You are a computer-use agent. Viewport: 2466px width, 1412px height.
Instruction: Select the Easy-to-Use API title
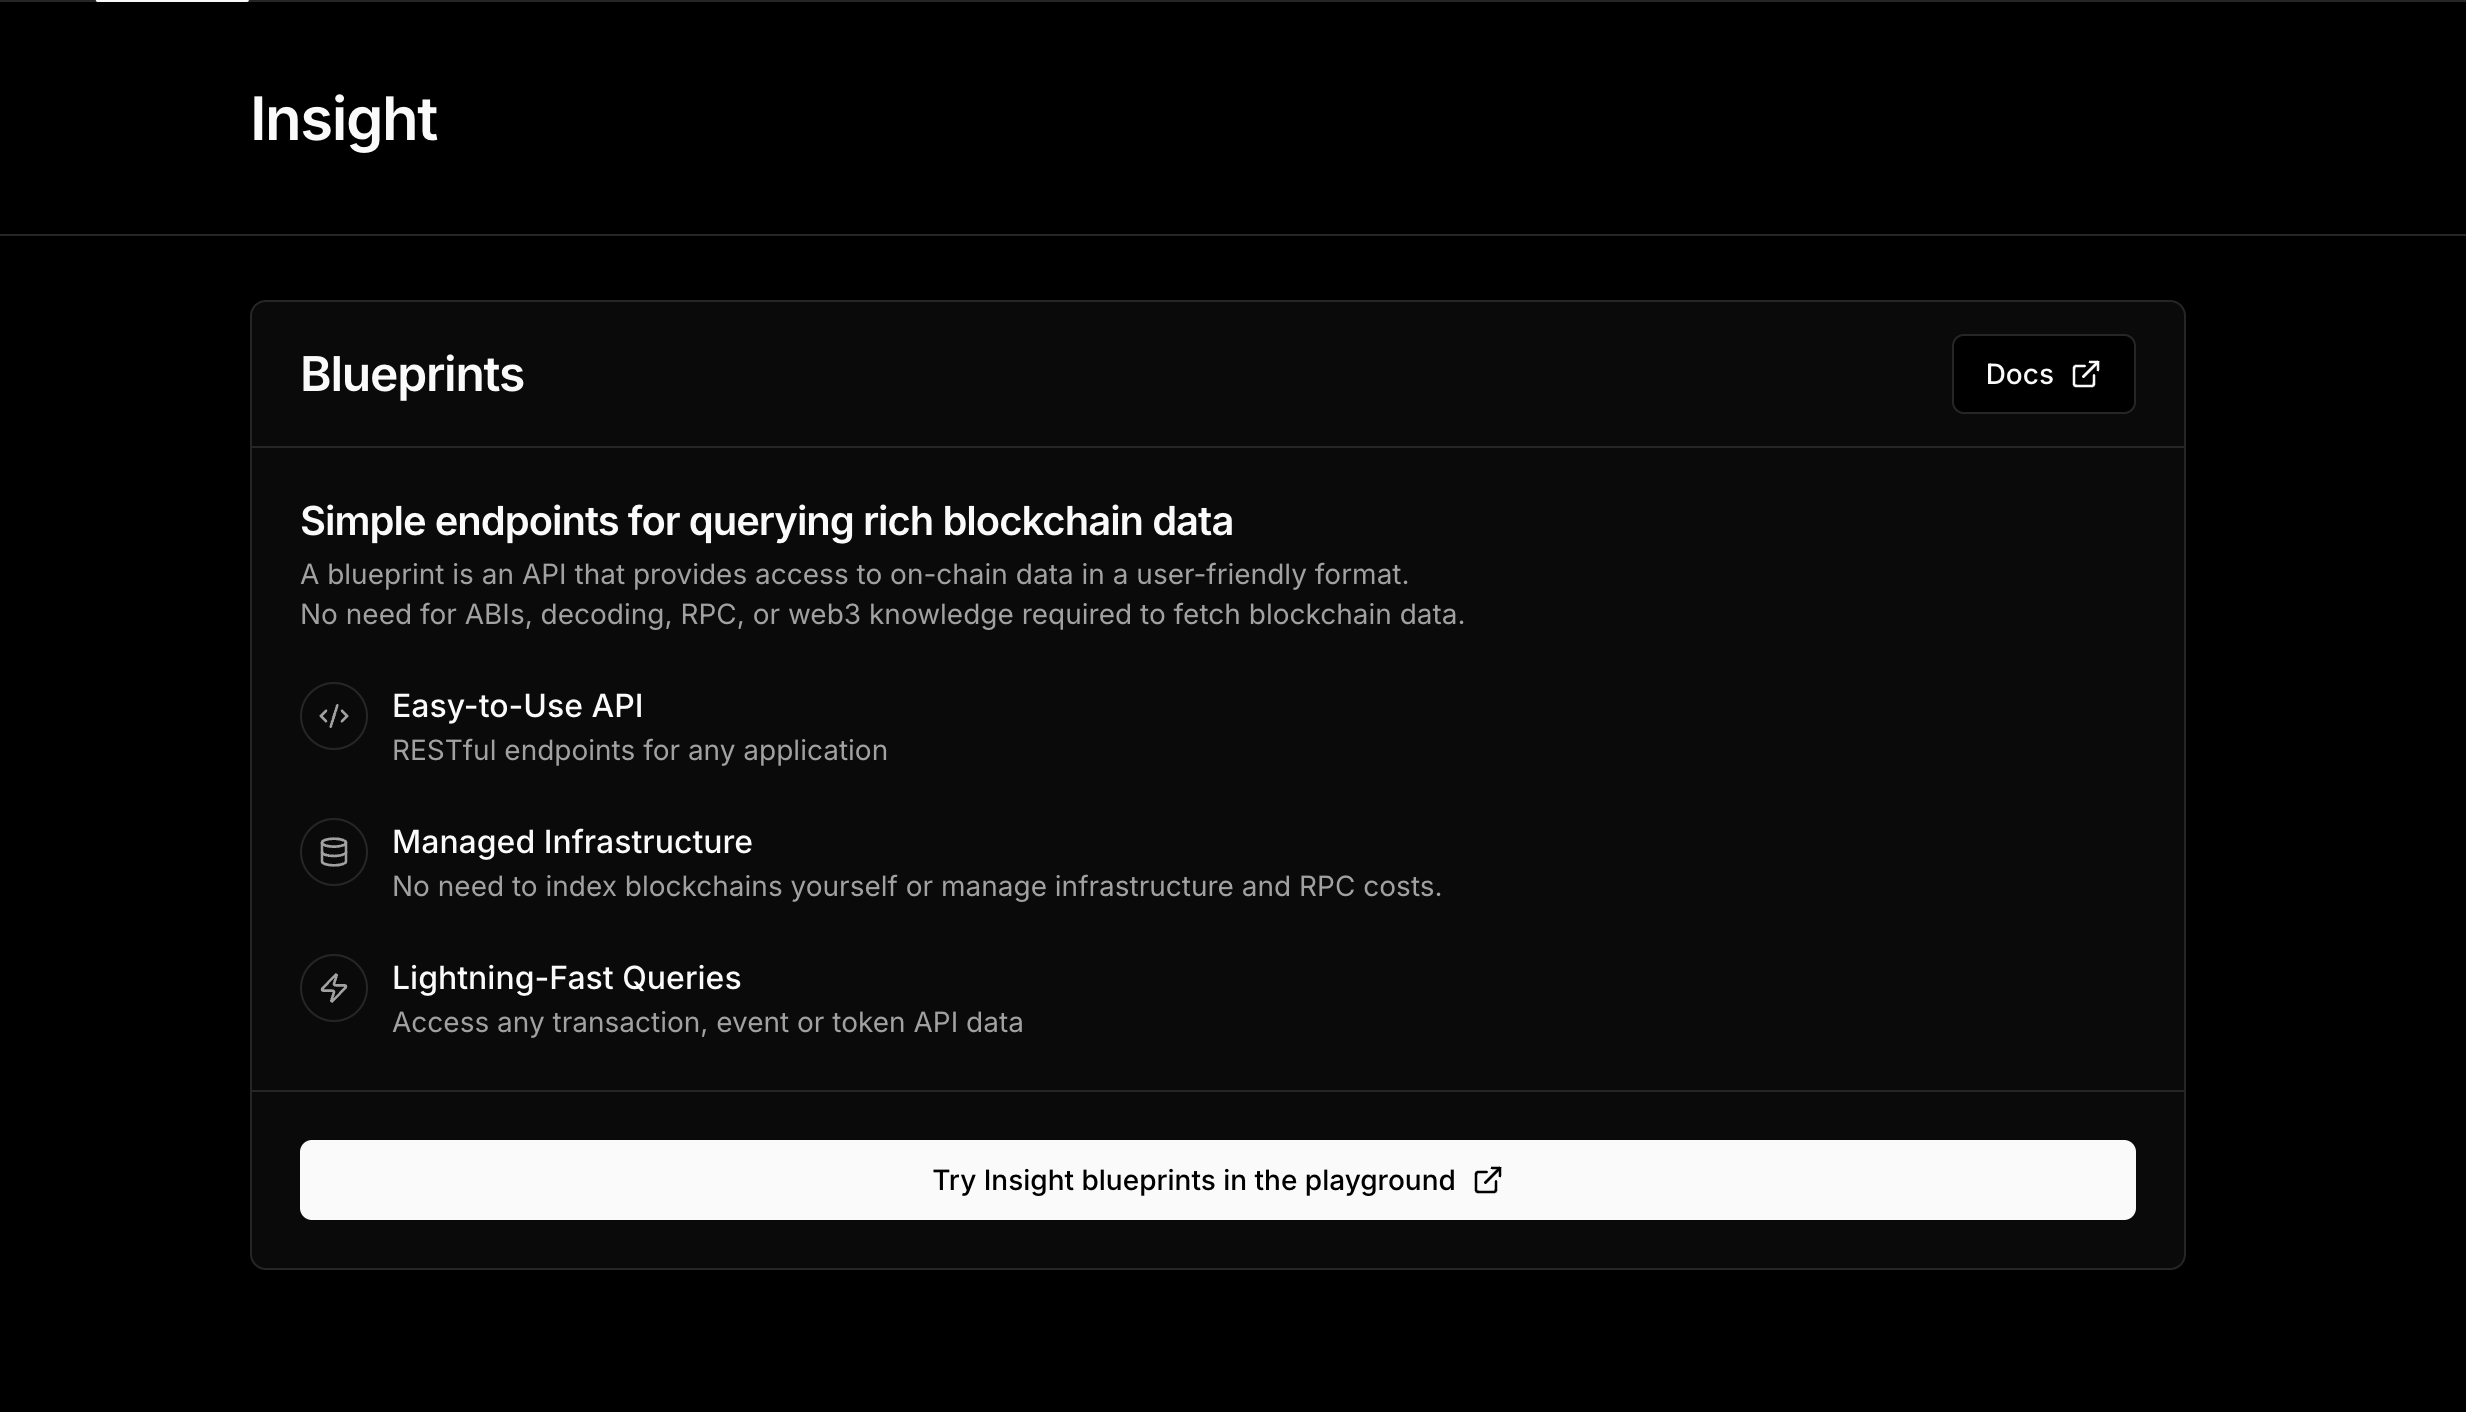point(517,706)
